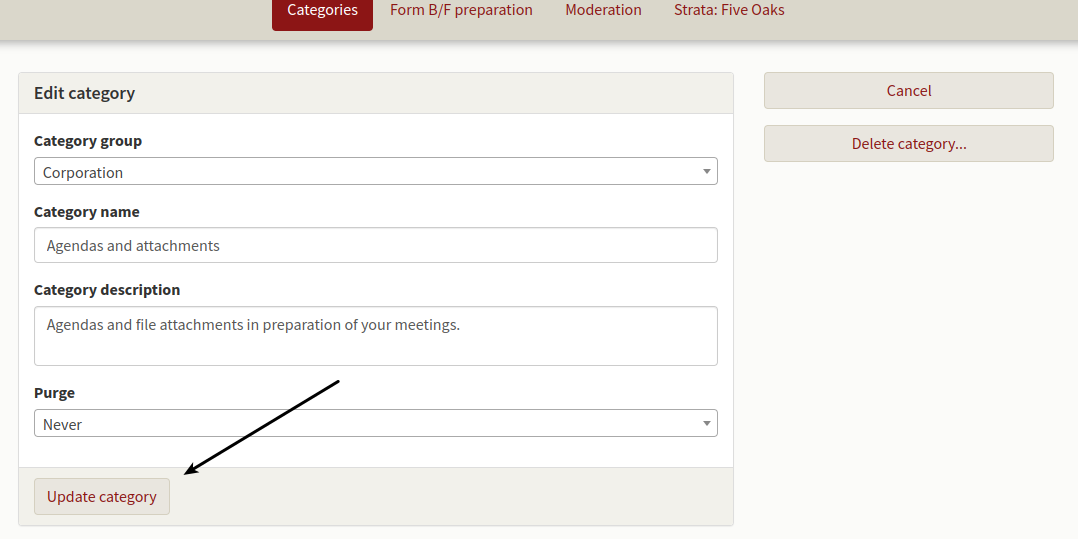The width and height of the screenshot is (1078, 539).
Task: Click the Edit category panel heading
Action: click(x=85, y=93)
